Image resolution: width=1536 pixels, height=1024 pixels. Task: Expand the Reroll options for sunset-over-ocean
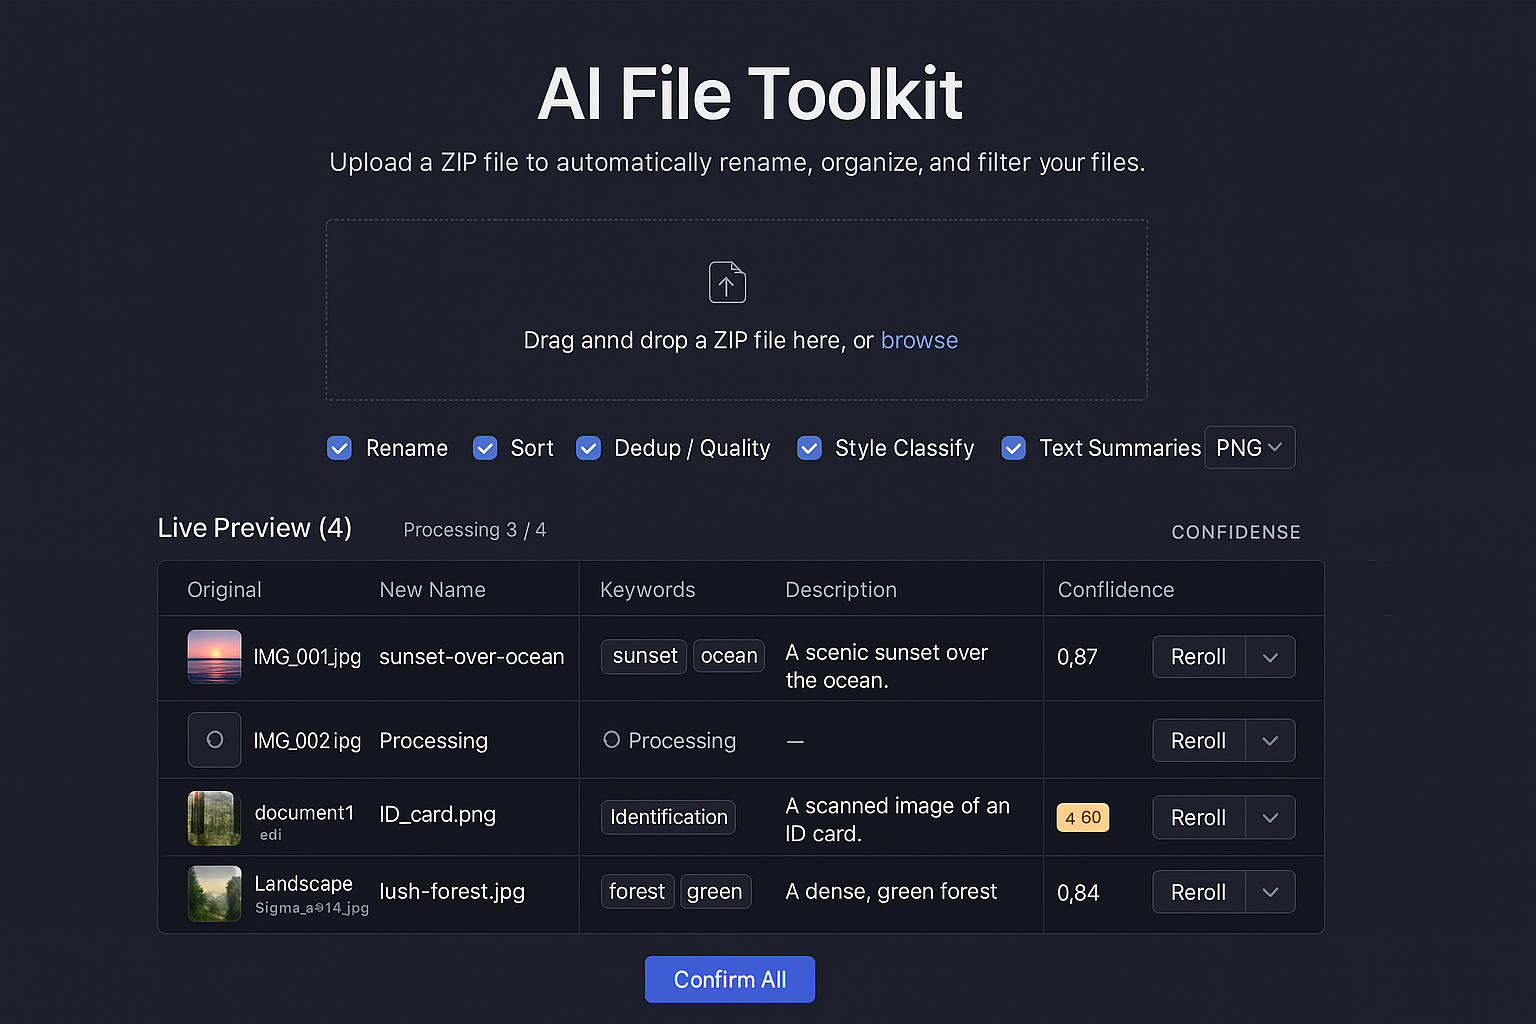click(x=1270, y=657)
